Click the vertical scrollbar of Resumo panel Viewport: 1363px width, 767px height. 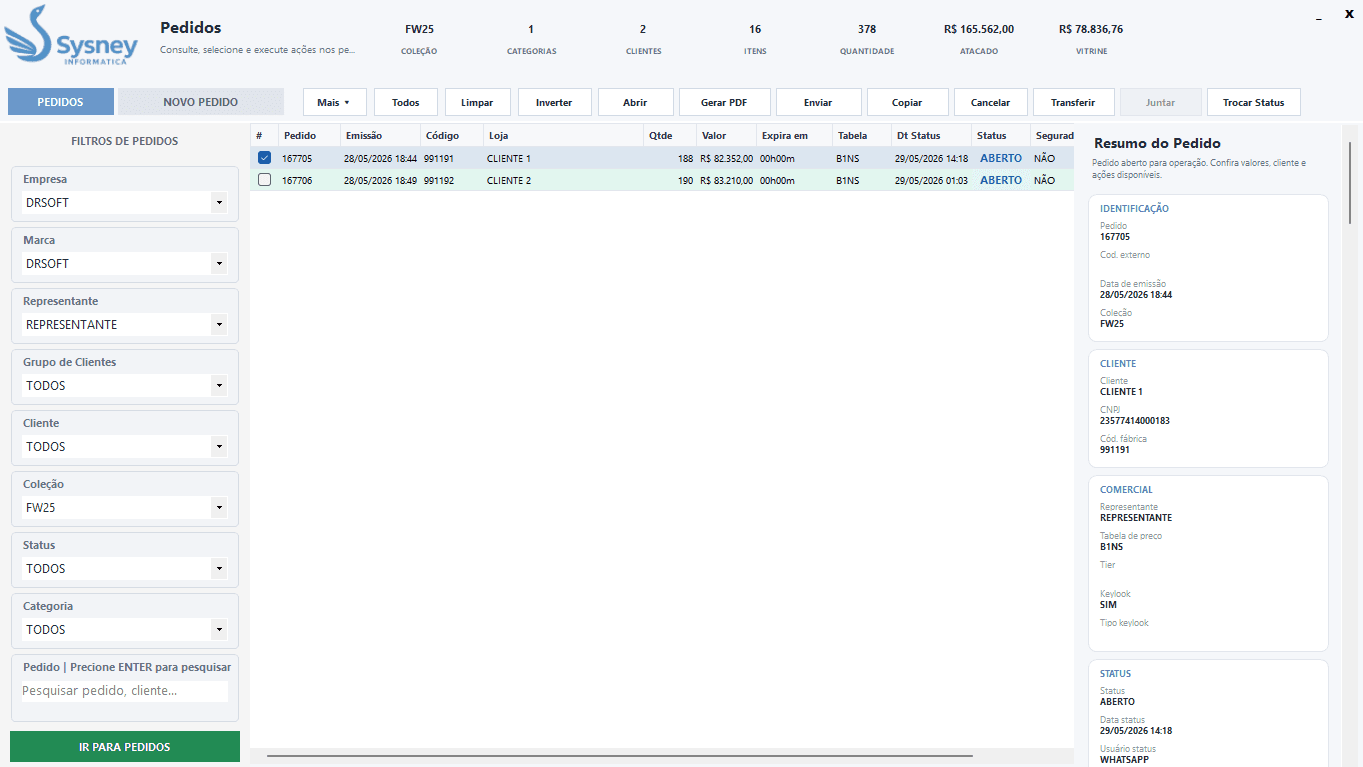(1351, 183)
